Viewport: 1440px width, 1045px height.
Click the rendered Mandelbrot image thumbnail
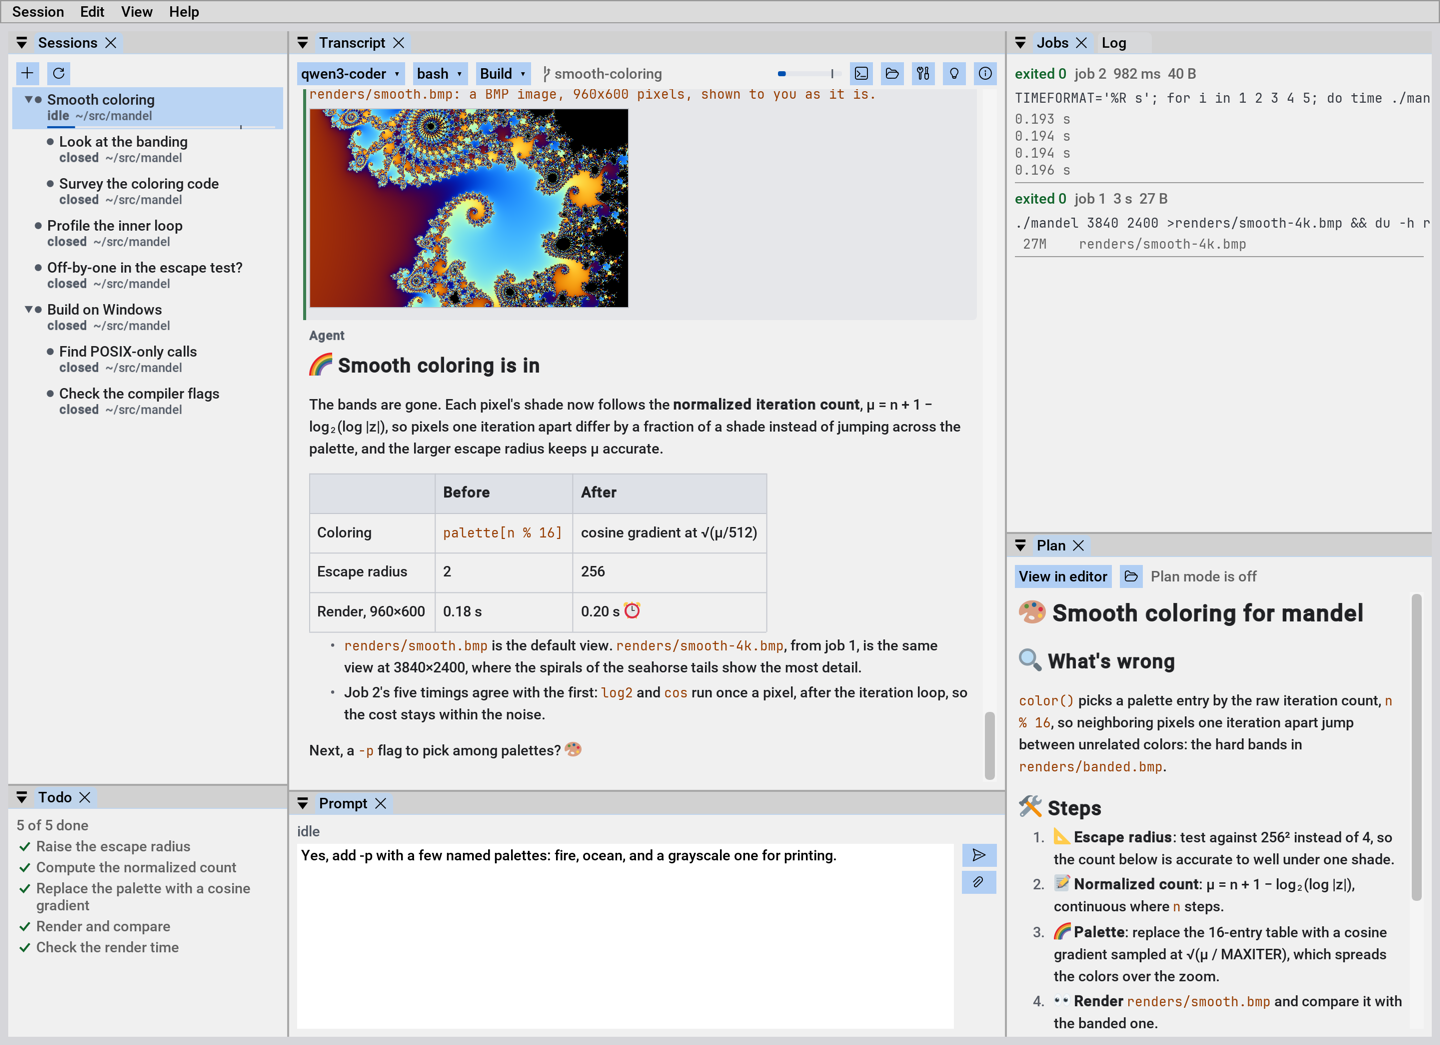[469, 208]
